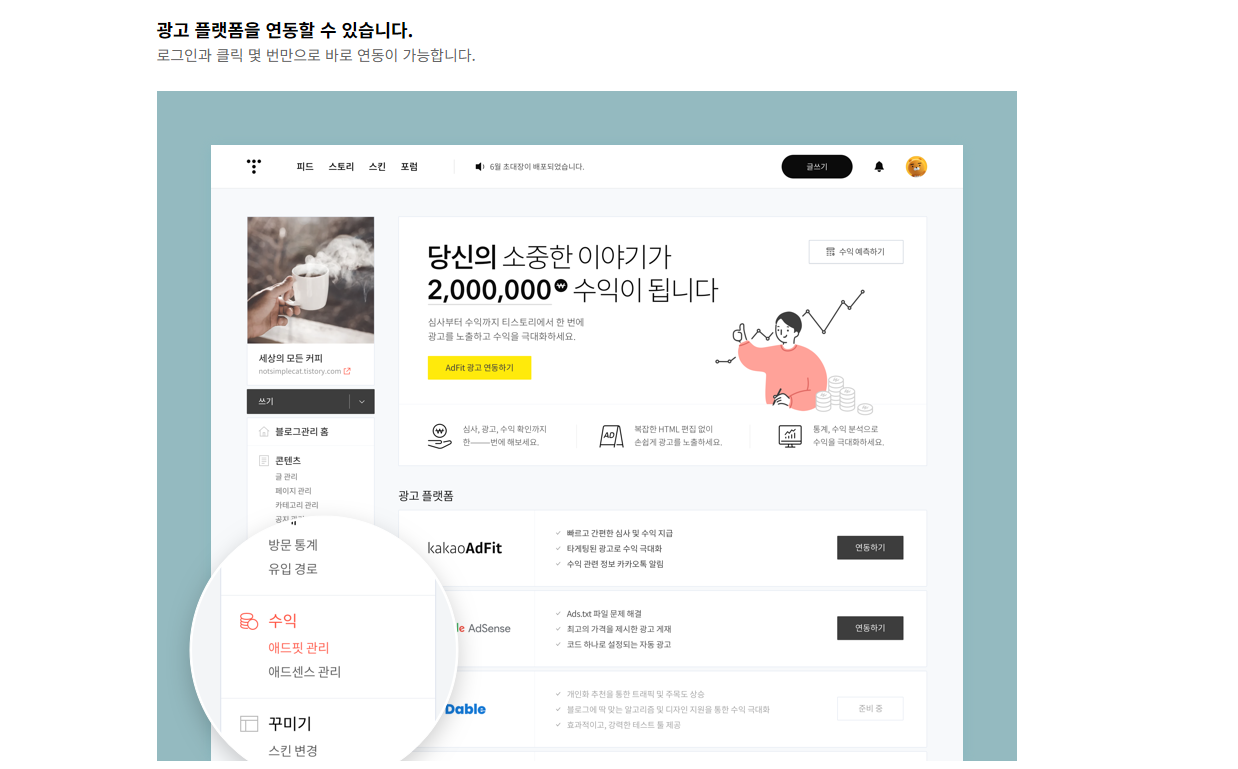Open the profile avatar menu
1238x769 pixels.
tap(916, 167)
